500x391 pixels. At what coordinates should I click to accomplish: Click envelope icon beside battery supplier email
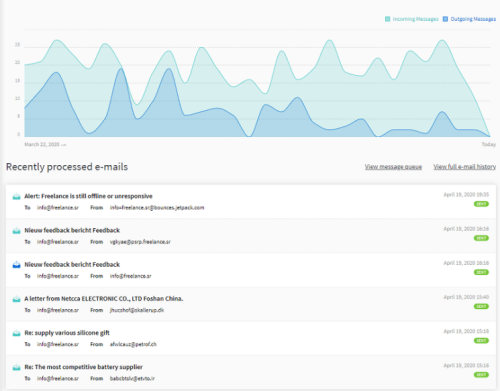click(x=16, y=367)
